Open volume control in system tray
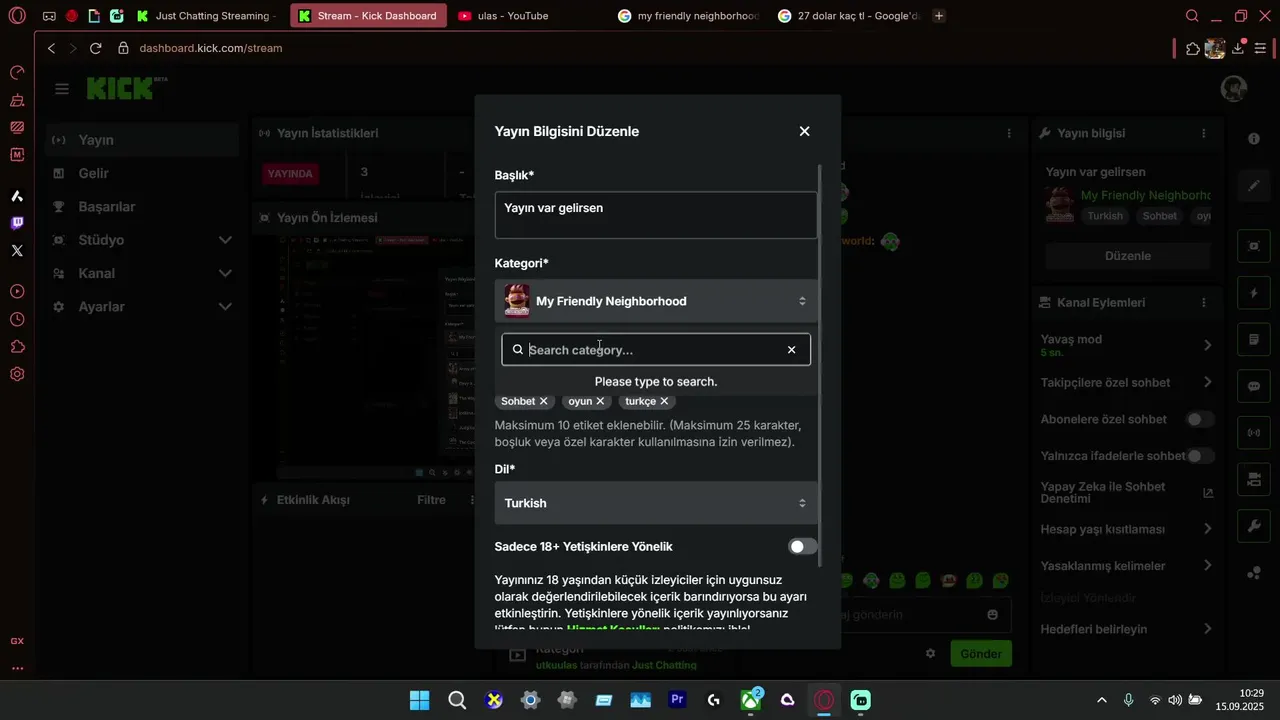The width and height of the screenshot is (1280, 720). tap(1175, 700)
